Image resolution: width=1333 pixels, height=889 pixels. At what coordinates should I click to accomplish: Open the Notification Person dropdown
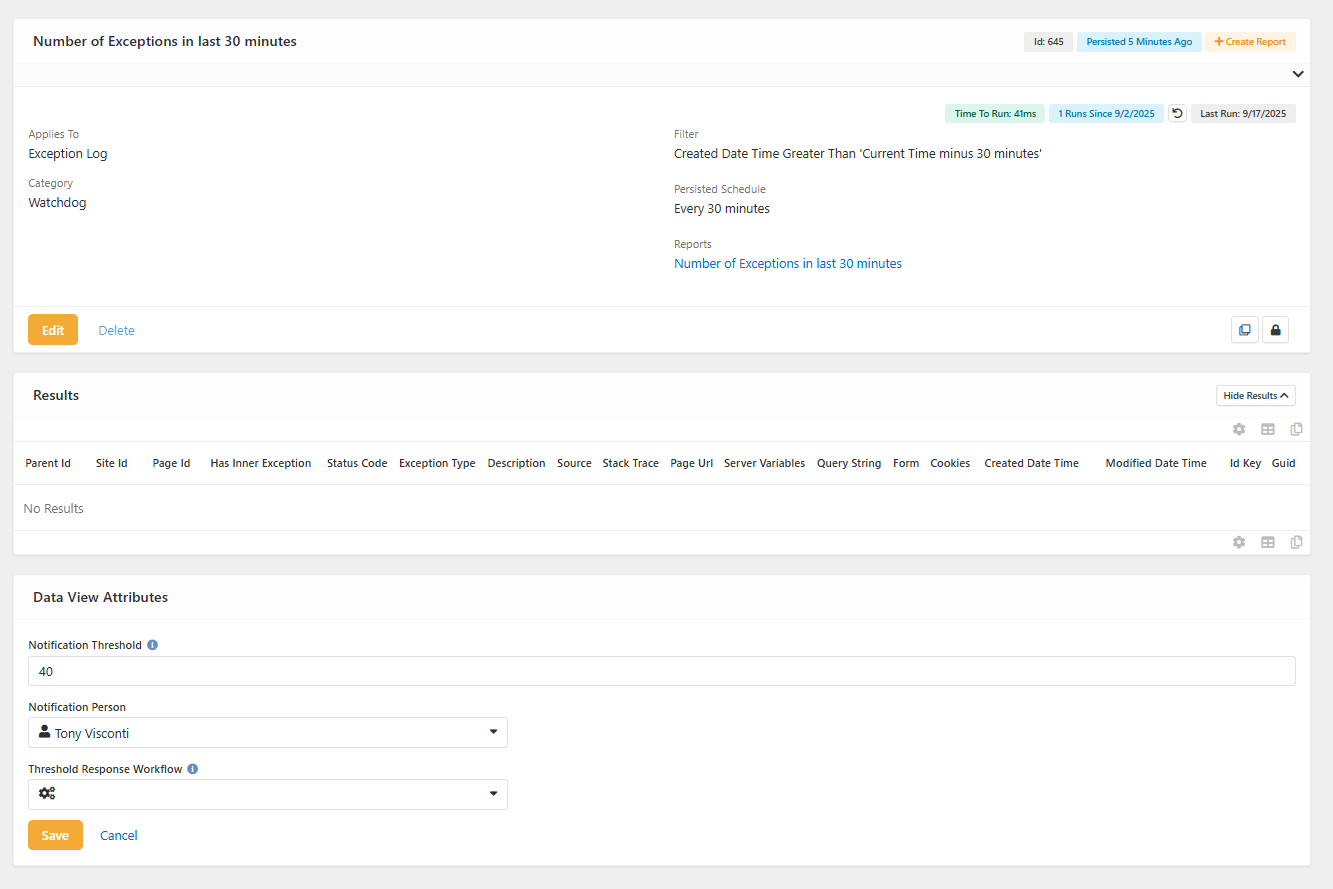coord(268,733)
